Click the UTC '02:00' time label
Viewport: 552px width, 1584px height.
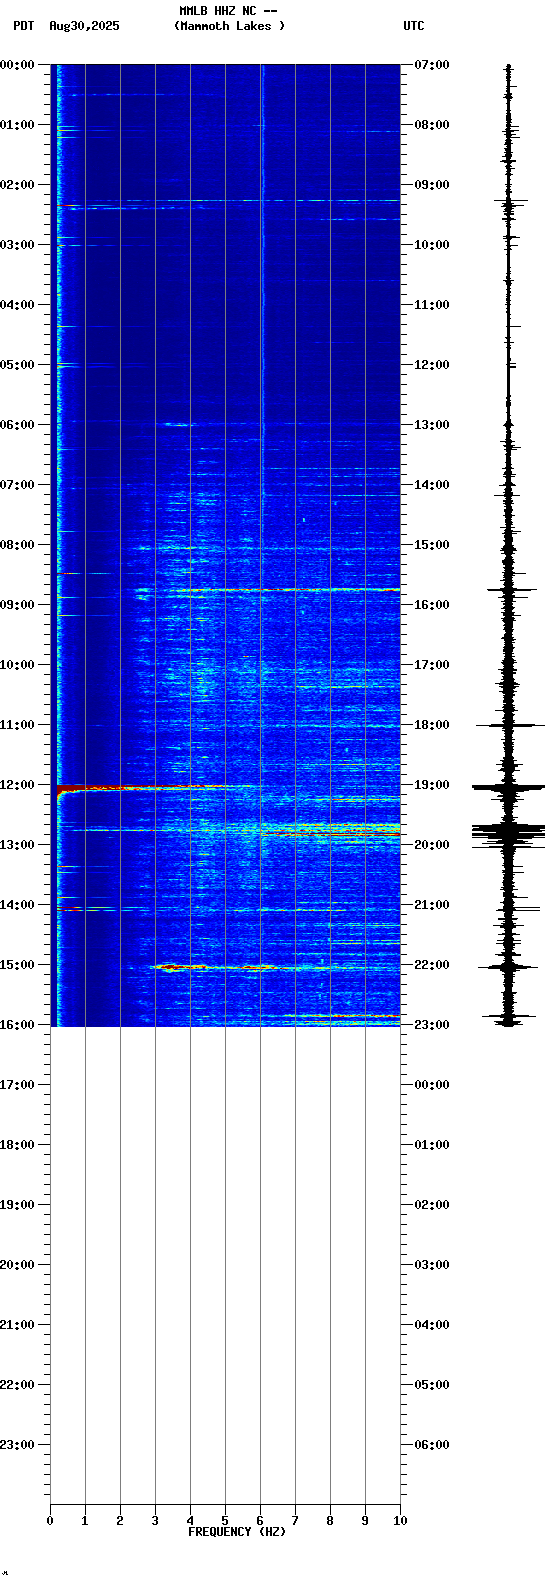click(x=432, y=1205)
